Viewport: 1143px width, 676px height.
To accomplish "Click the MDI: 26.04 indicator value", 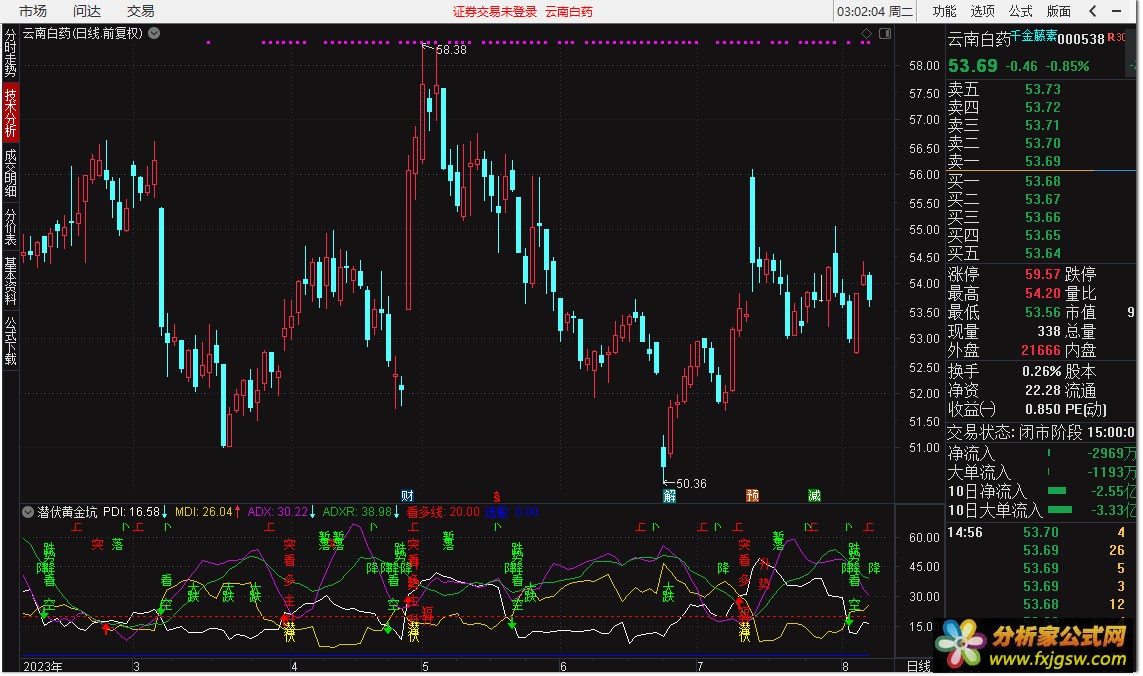I will 208,512.
